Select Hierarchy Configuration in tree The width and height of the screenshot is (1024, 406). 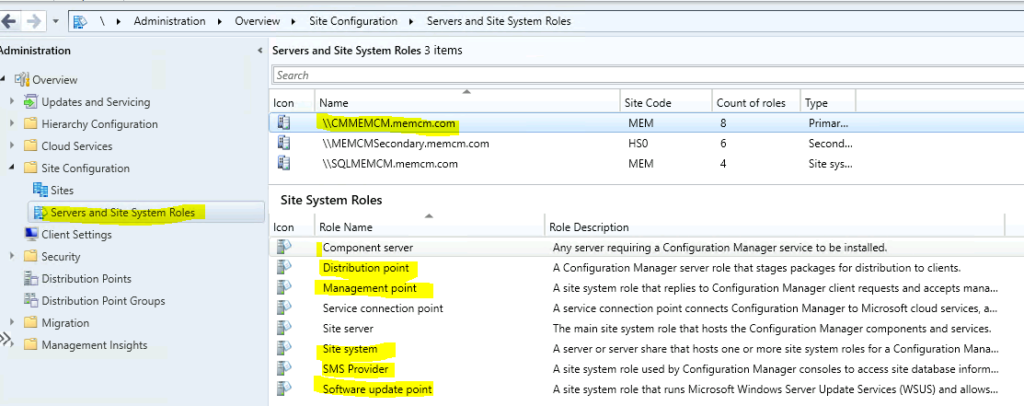(x=99, y=124)
